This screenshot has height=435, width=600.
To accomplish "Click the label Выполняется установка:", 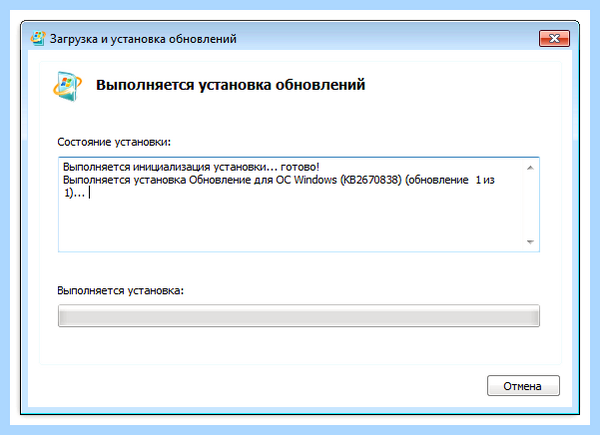I will pos(121,290).
